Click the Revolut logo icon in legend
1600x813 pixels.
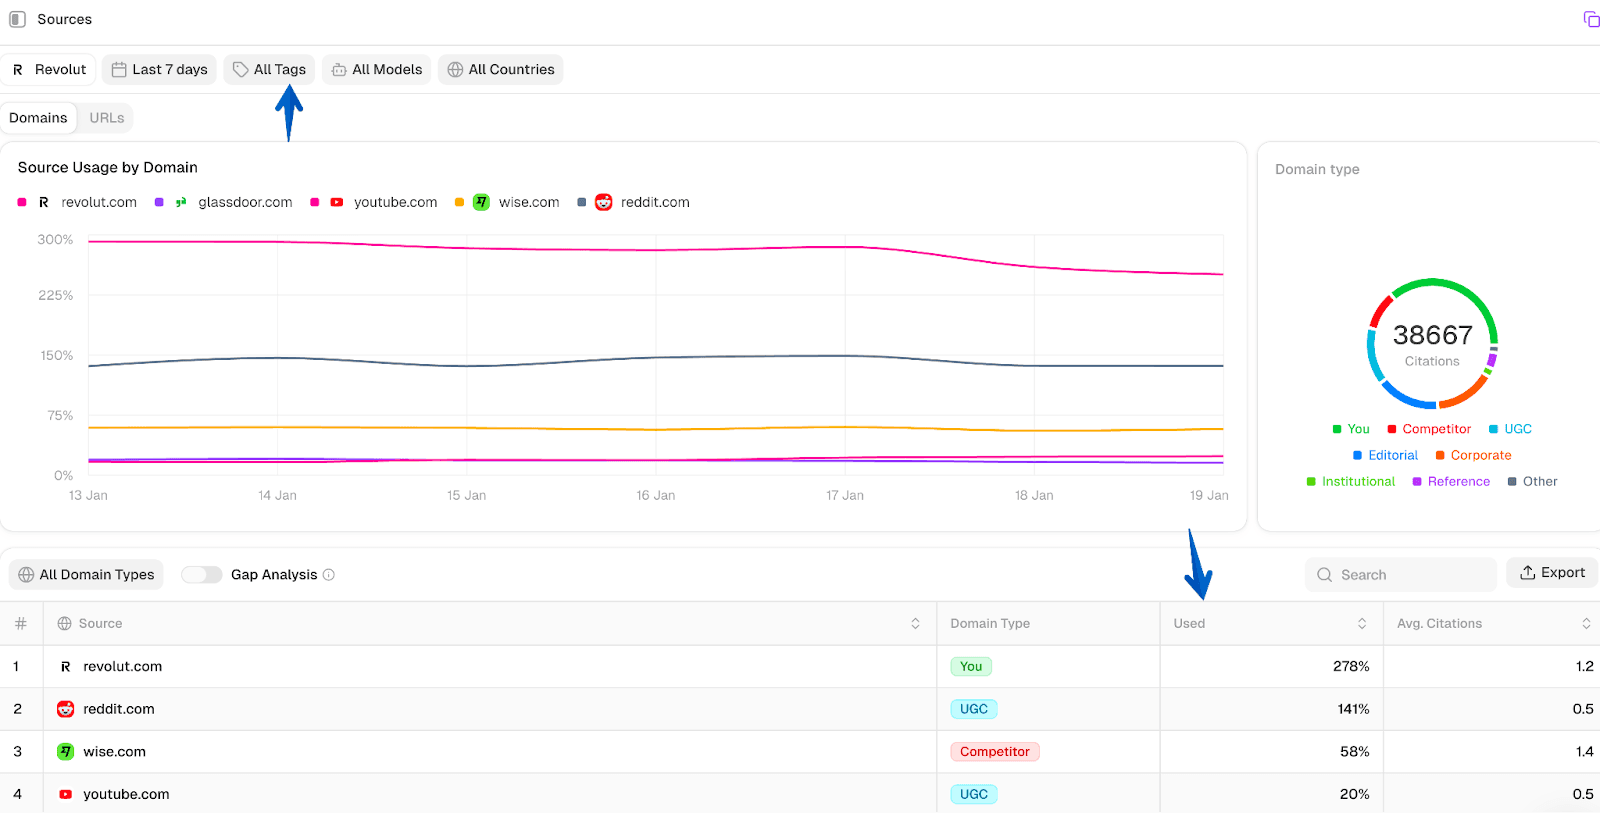point(44,202)
